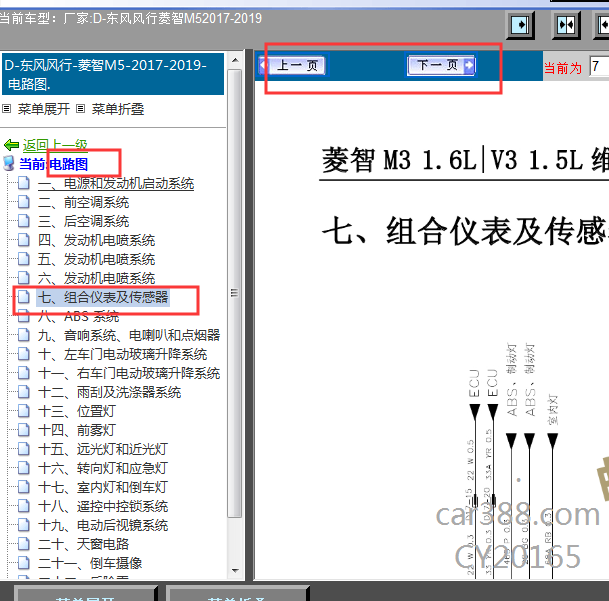Click the page icon beside 十六、转向灯和应急灯

click(x=24, y=468)
